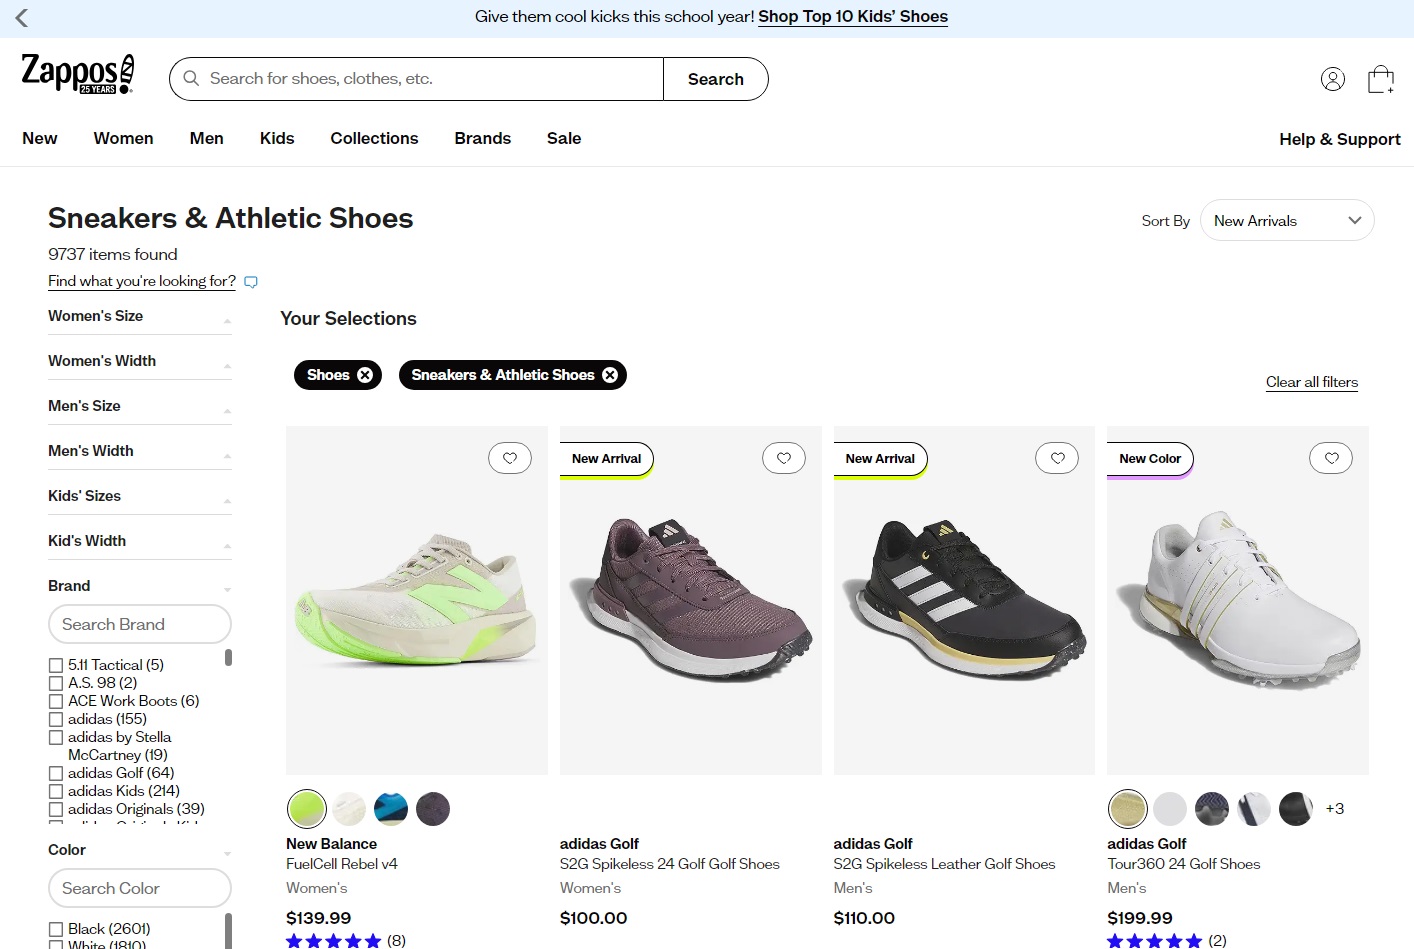Click the Zappos logo
1414x949 pixels.
pyautogui.click(x=77, y=74)
